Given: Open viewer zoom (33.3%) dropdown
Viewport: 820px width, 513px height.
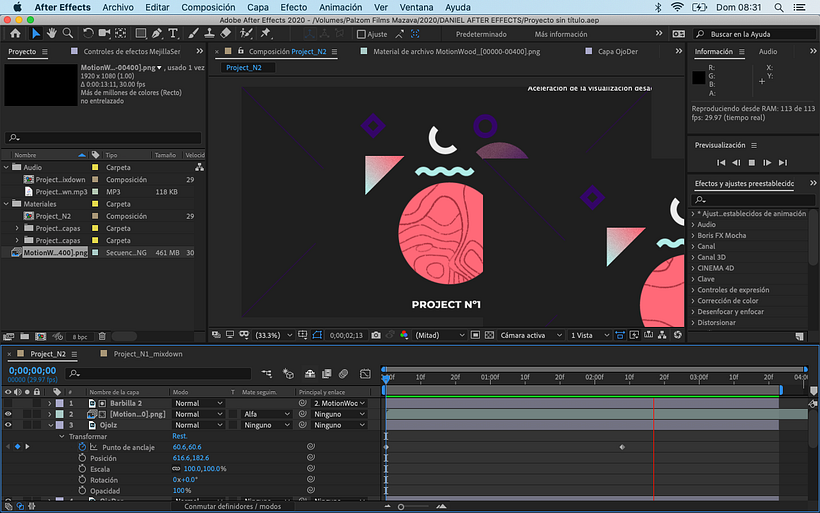Looking at the screenshot, I should [273, 335].
